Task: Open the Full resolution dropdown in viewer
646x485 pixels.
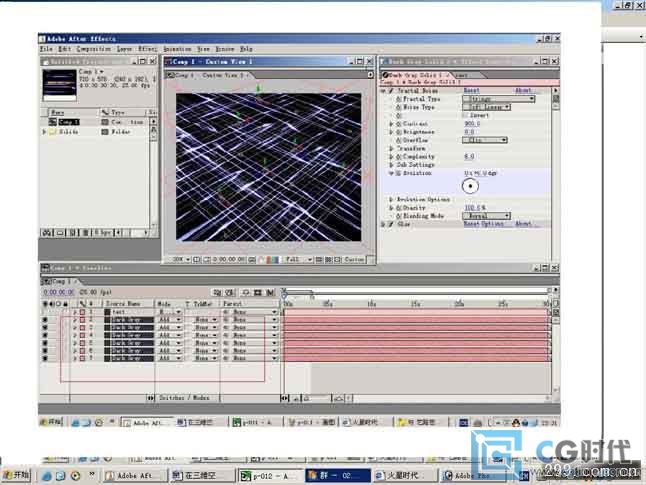Action: 298,260
